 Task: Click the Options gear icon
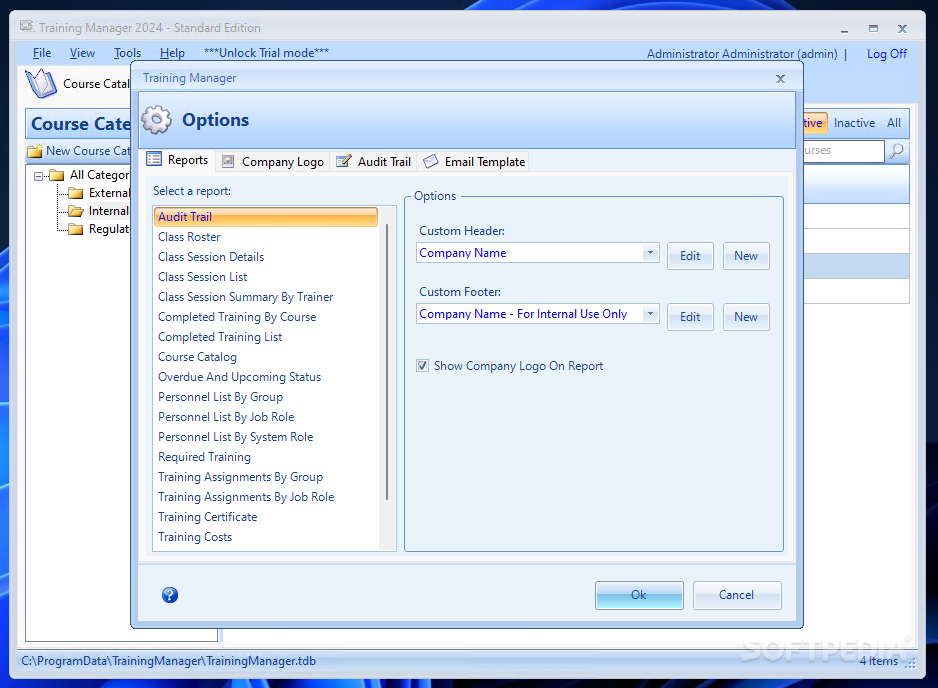click(x=157, y=120)
